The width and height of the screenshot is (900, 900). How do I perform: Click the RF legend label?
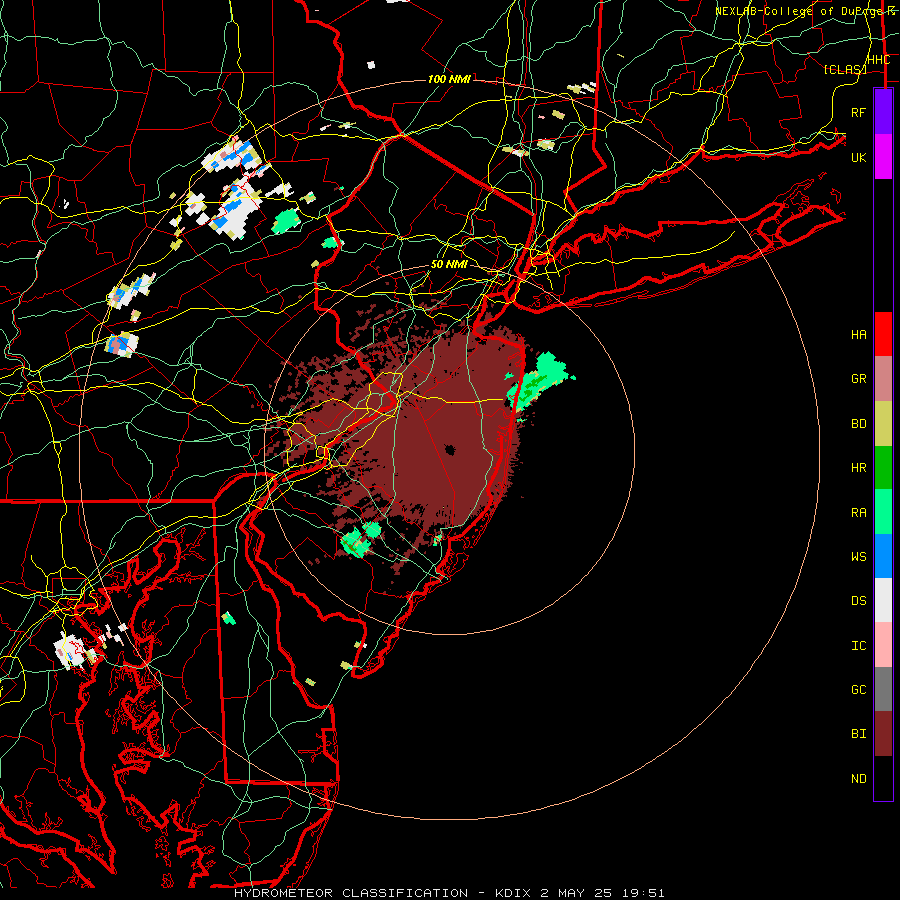coord(858,112)
